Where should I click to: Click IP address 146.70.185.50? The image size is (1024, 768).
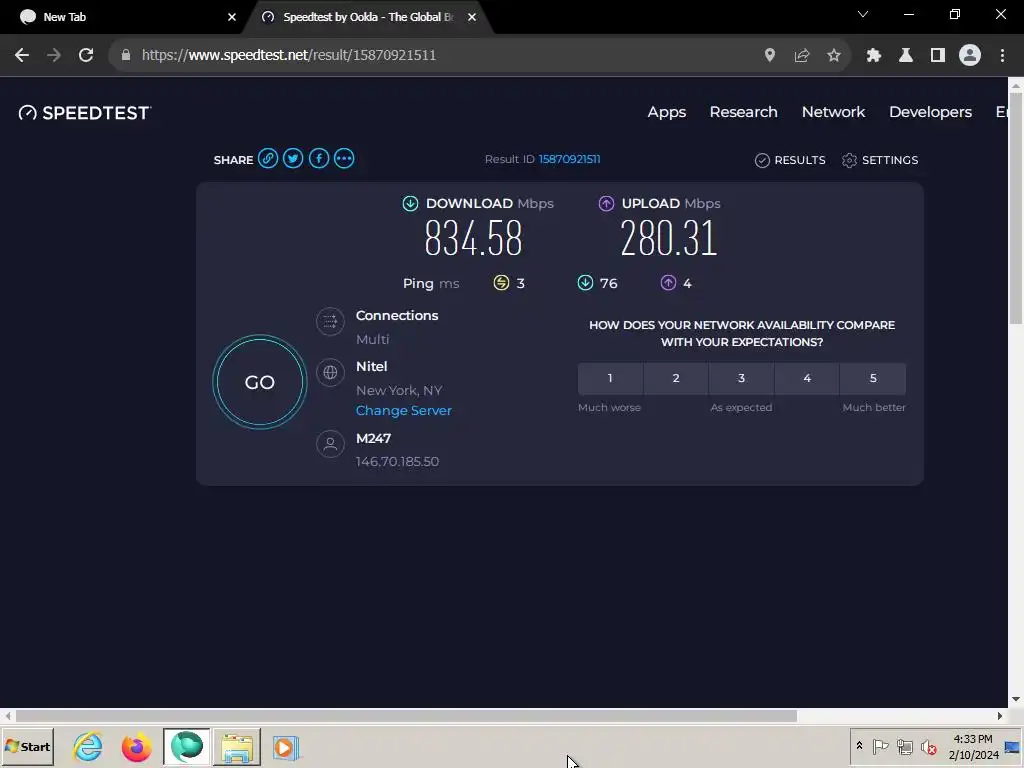397,461
